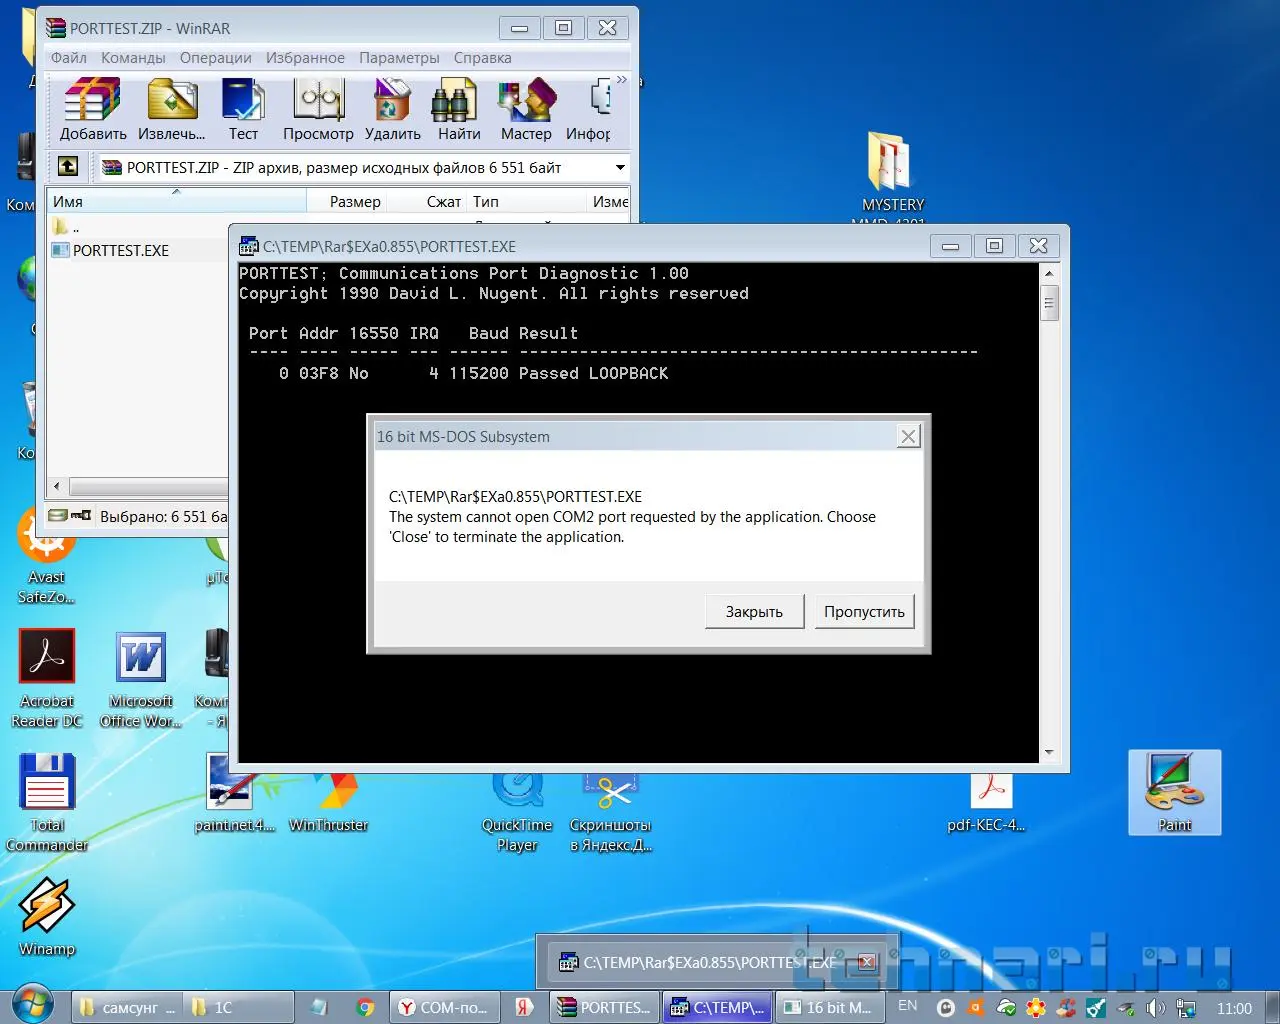Click the network icon in system tray
The image size is (1280, 1024).
[x=1186, y=1008]
